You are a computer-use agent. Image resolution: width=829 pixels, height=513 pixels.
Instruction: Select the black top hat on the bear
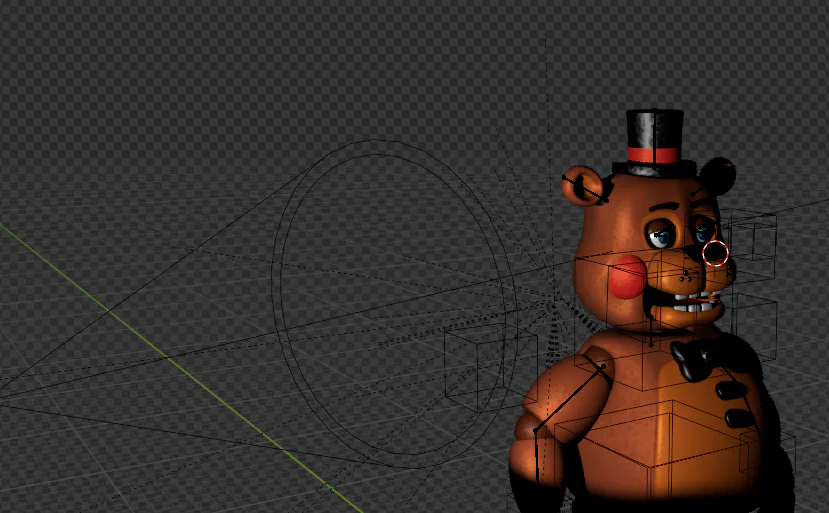click(x=655, y=143)
